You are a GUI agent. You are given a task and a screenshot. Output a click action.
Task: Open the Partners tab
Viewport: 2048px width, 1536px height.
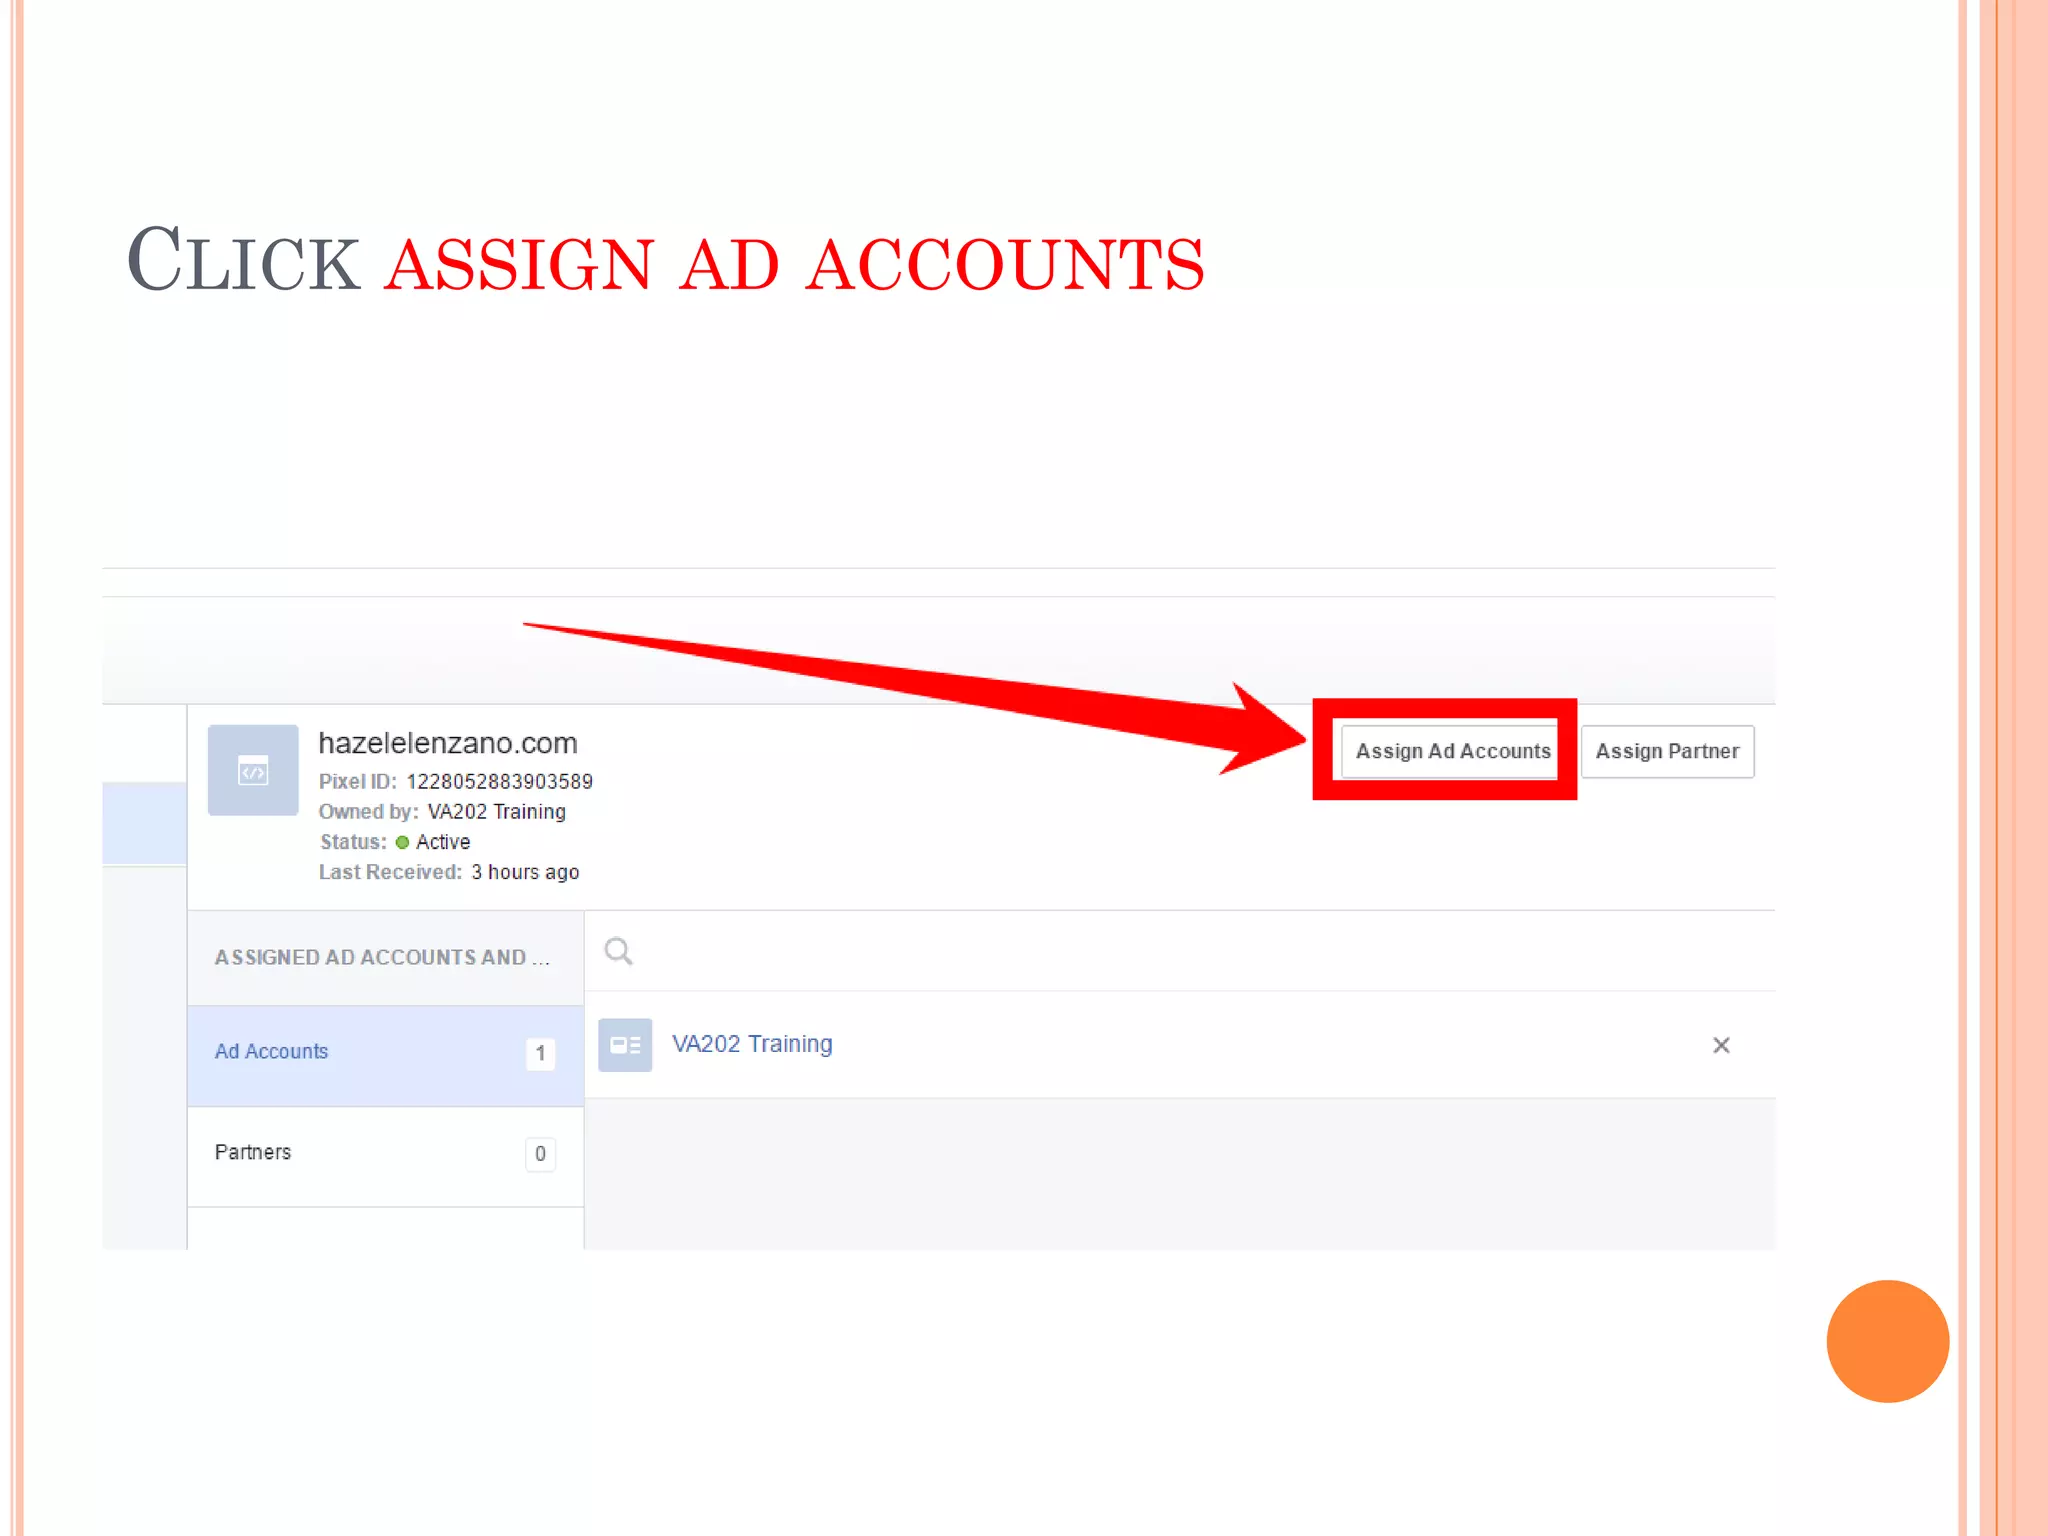coord(385,1156)
